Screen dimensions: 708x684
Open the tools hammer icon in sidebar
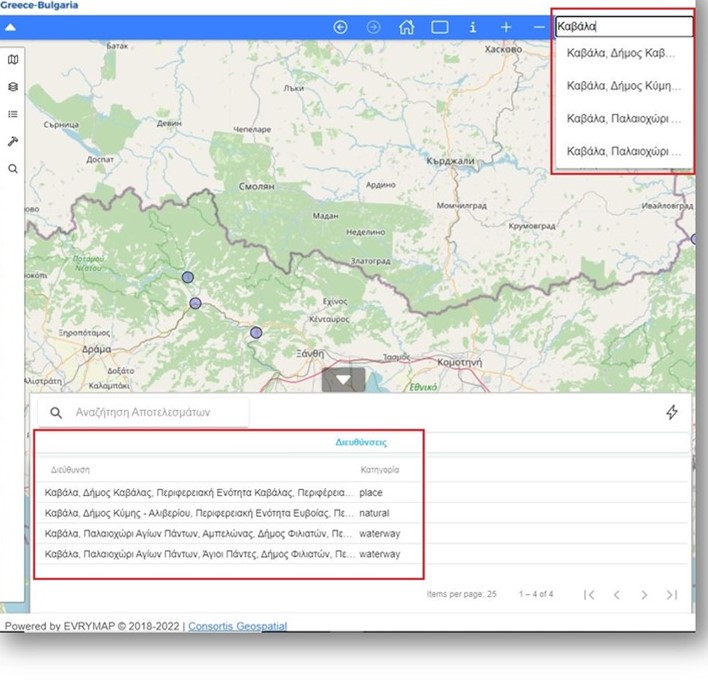pyautogui.click(x=13, y=141)
